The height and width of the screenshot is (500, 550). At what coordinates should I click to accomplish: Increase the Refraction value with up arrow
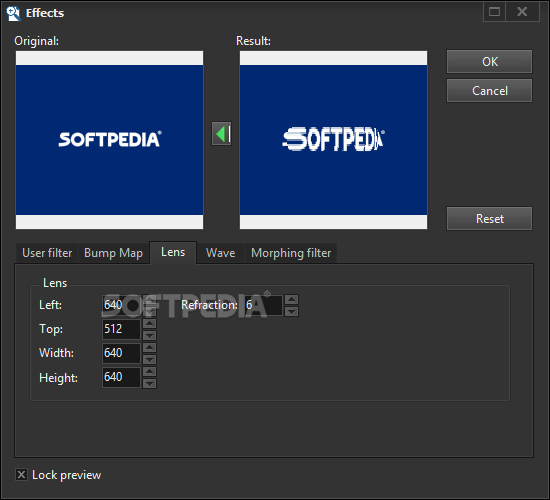click(291, 299)
